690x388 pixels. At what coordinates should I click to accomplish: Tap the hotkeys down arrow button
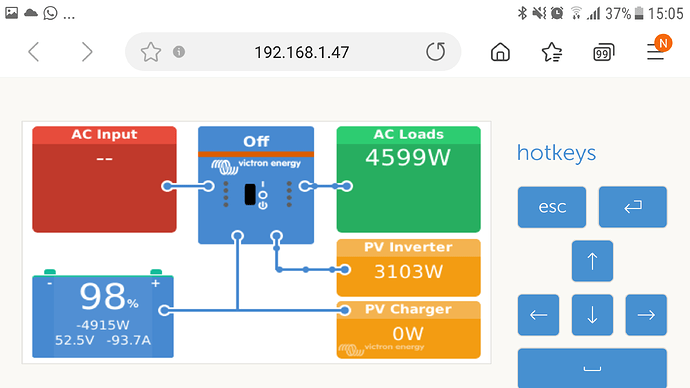coord(592,315)
